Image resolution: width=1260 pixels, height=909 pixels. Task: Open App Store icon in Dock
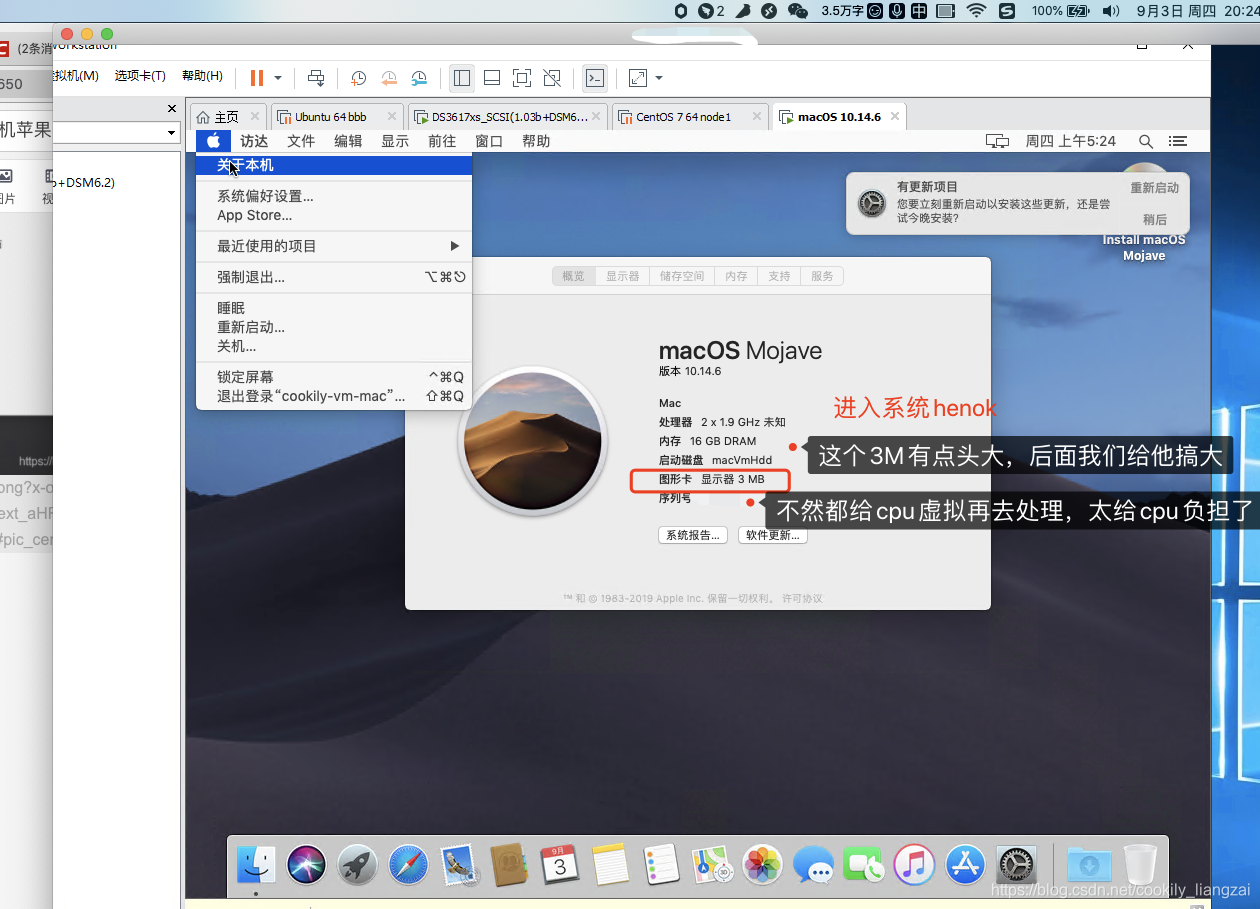[965, 865]
